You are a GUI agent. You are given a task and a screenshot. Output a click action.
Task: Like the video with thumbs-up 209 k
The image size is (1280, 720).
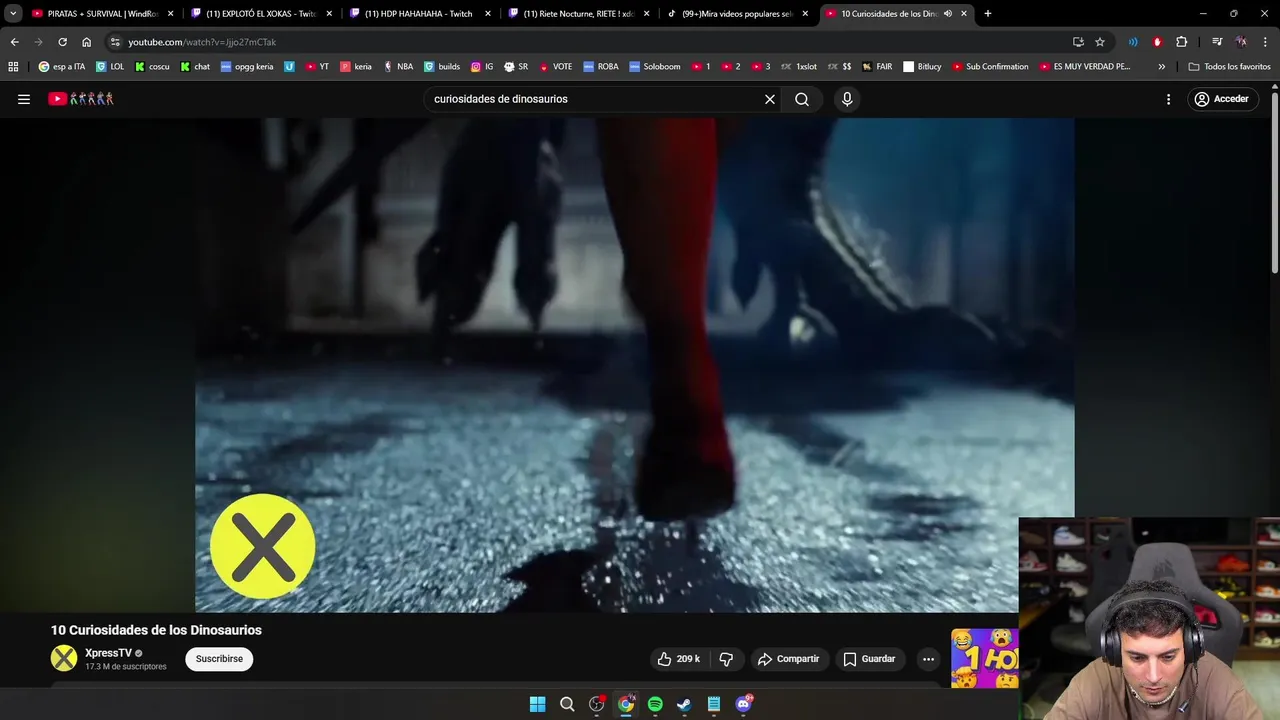point(679,659)
